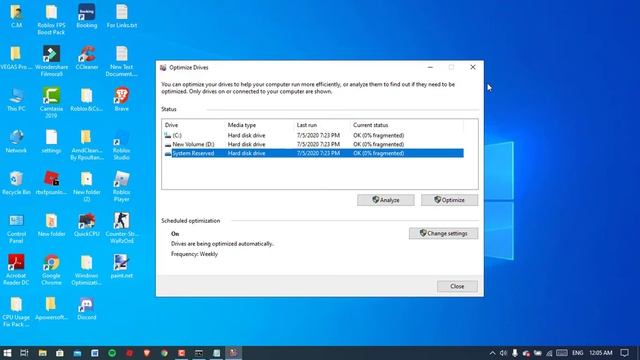Viewport: 640px width, 360px height.
Task: Open the Booking desktop shortcut
Action: coord(87,16)
